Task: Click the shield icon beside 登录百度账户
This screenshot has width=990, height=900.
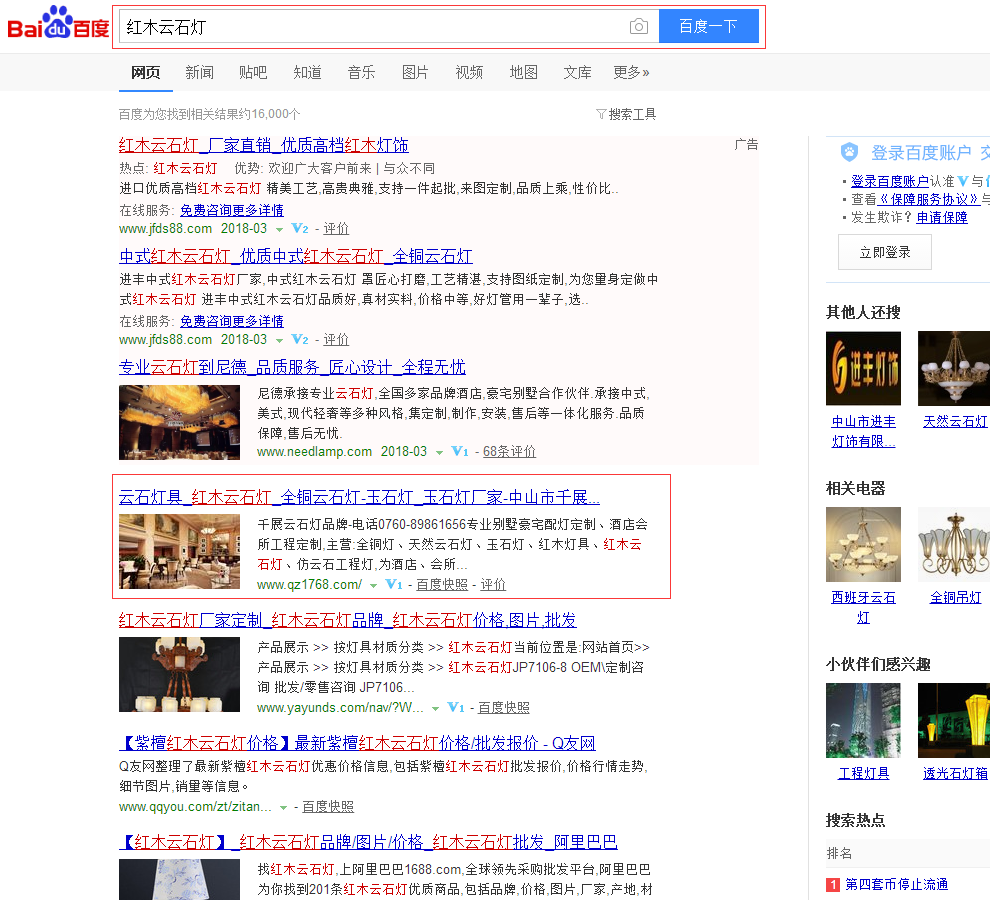Action: click(849, 152)
